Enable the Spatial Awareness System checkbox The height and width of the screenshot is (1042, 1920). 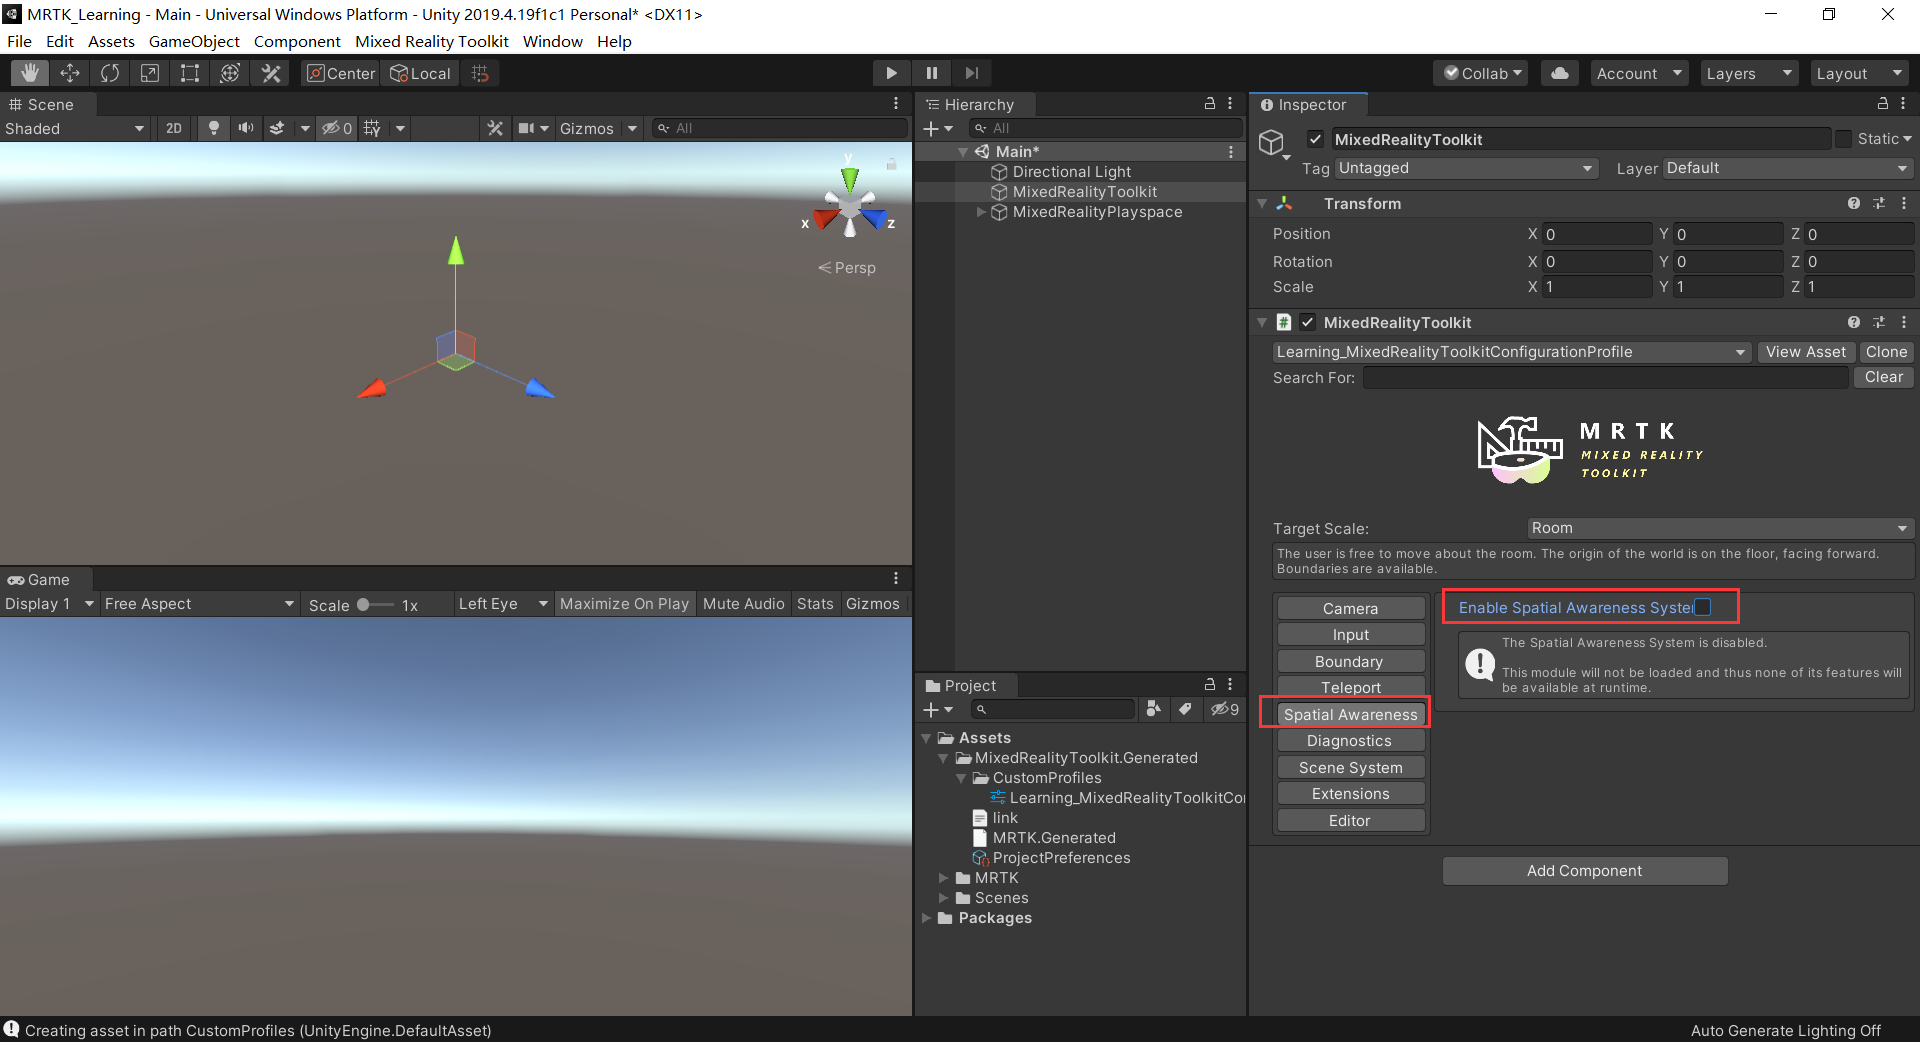[x=1703, y=607]
